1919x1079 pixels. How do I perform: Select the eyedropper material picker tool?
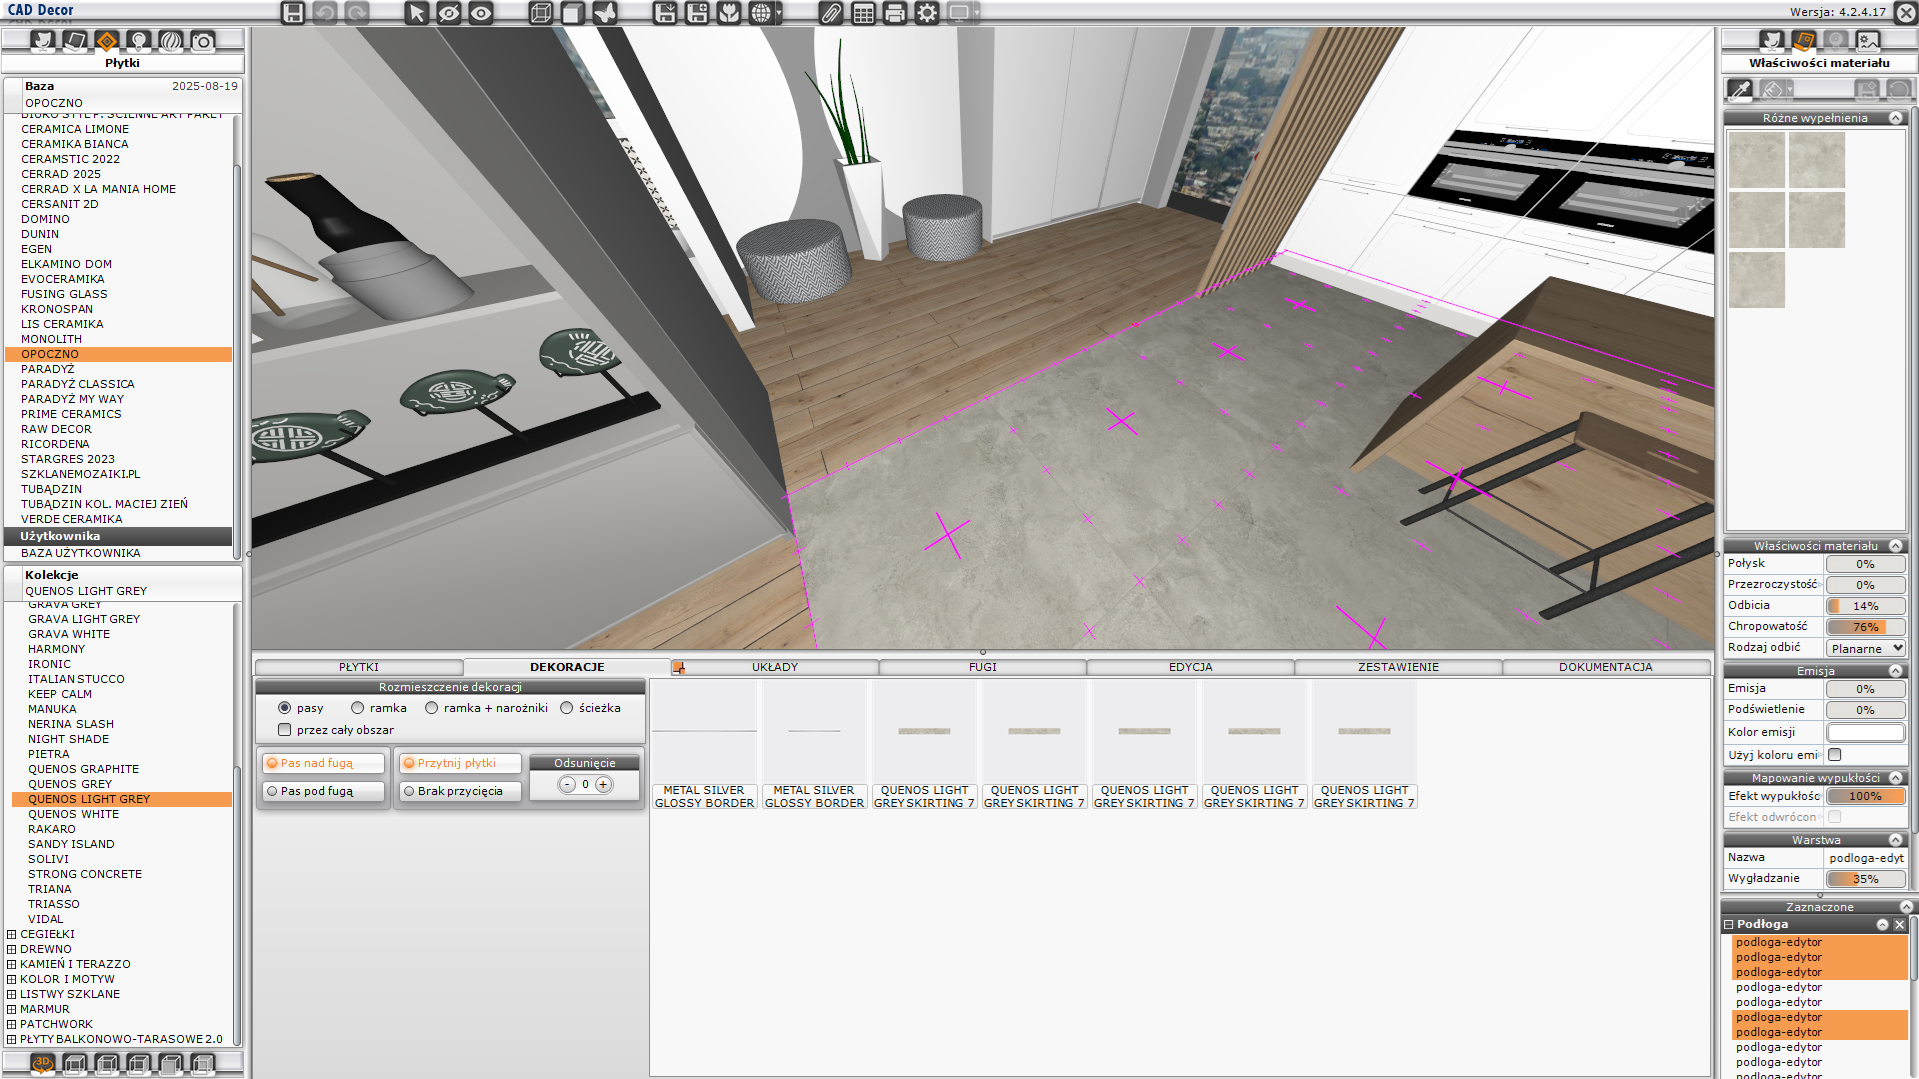click(1740, 90)
